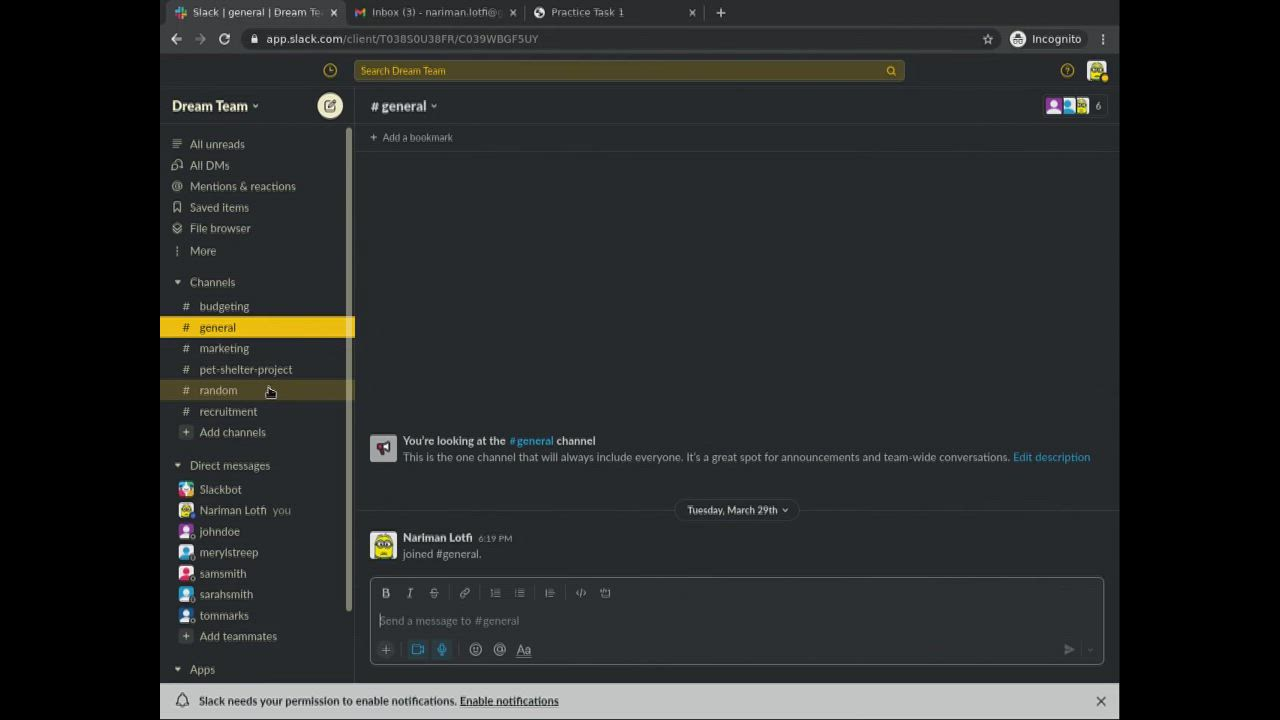1280x720 pixels.
Task: Collapse the Direct messages section
Action: (177, 465)
